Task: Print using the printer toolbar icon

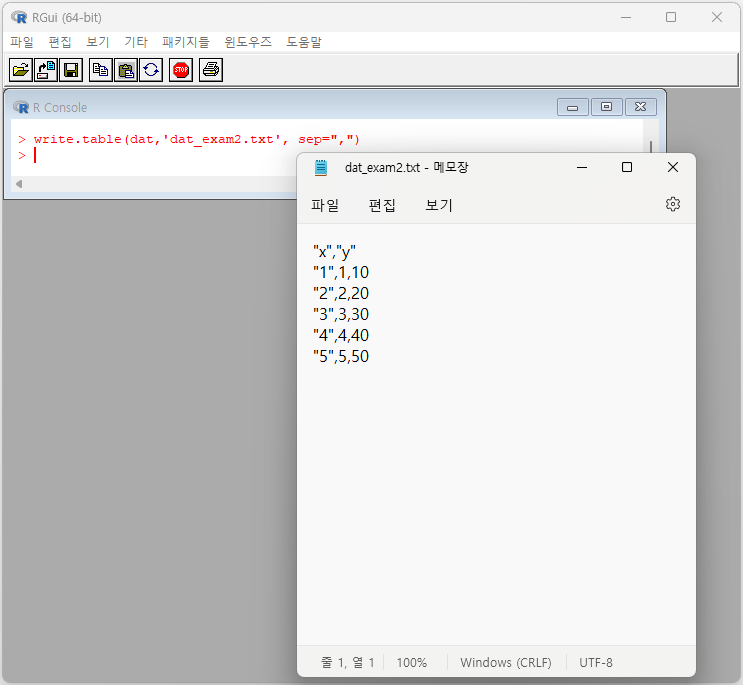Action: tap(211, 70)
